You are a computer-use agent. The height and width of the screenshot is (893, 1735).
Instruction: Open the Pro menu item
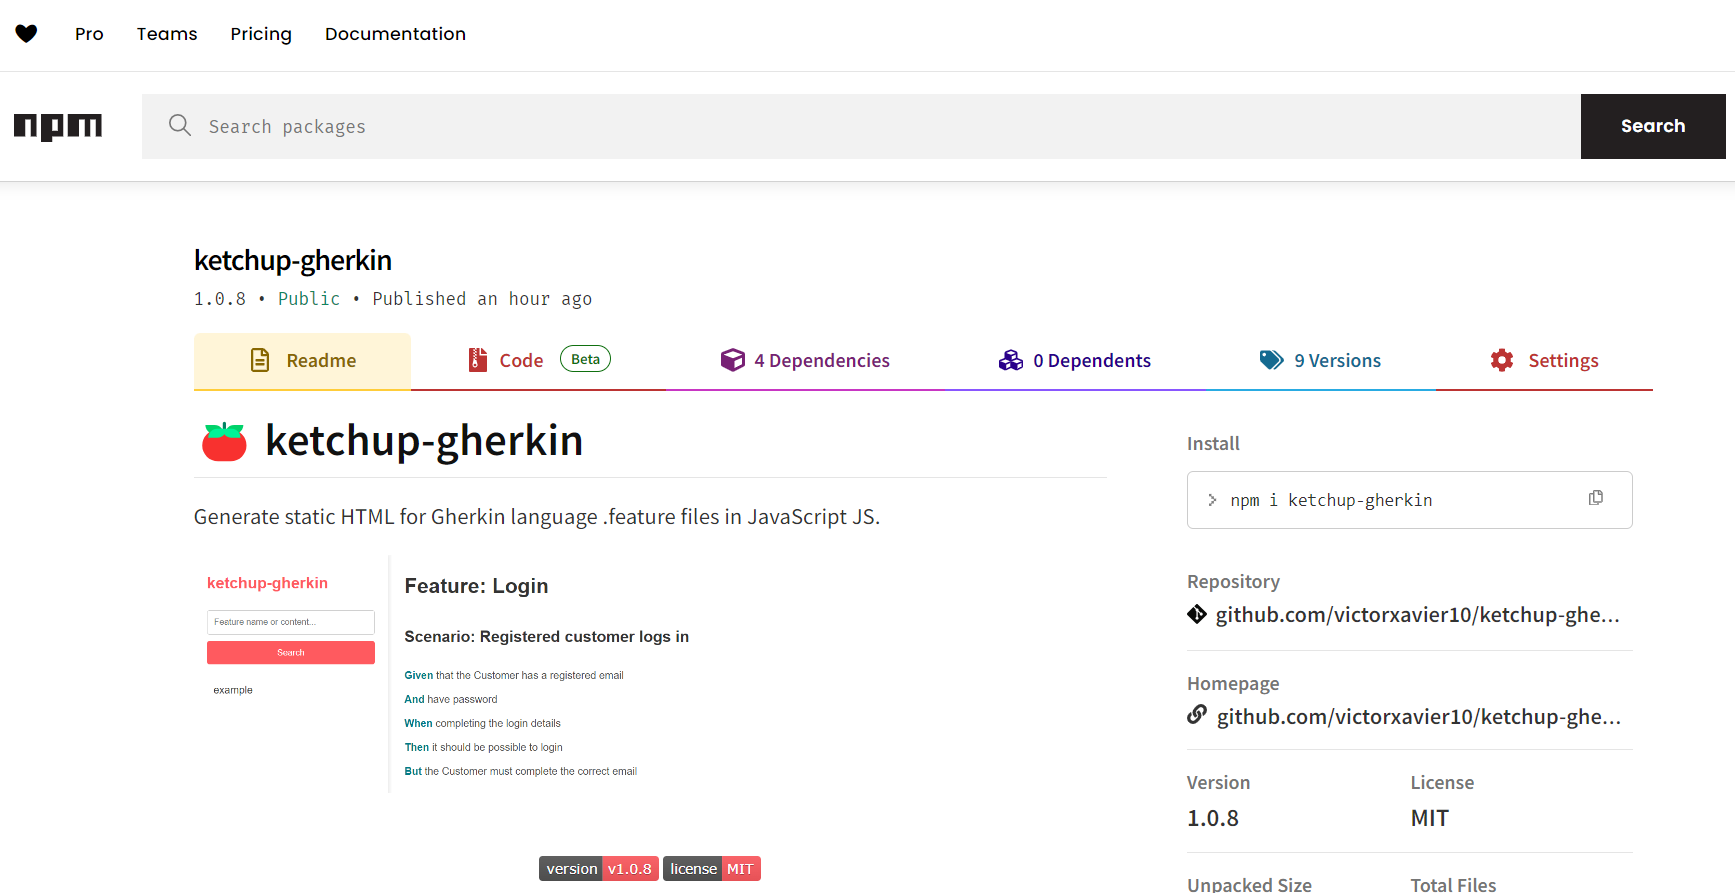pyautogui.click(x=89, y=34)
